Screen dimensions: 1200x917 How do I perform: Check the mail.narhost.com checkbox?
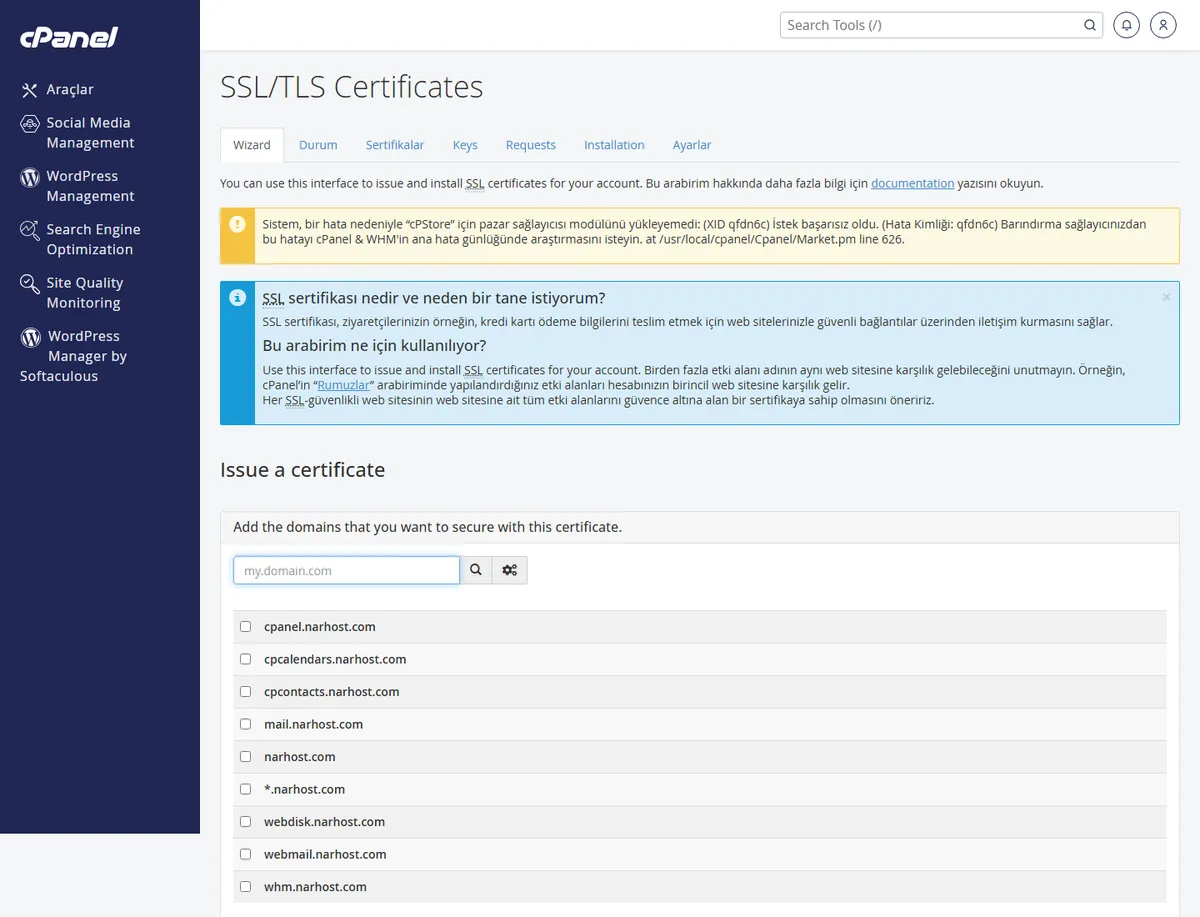[x=246, y=724]
